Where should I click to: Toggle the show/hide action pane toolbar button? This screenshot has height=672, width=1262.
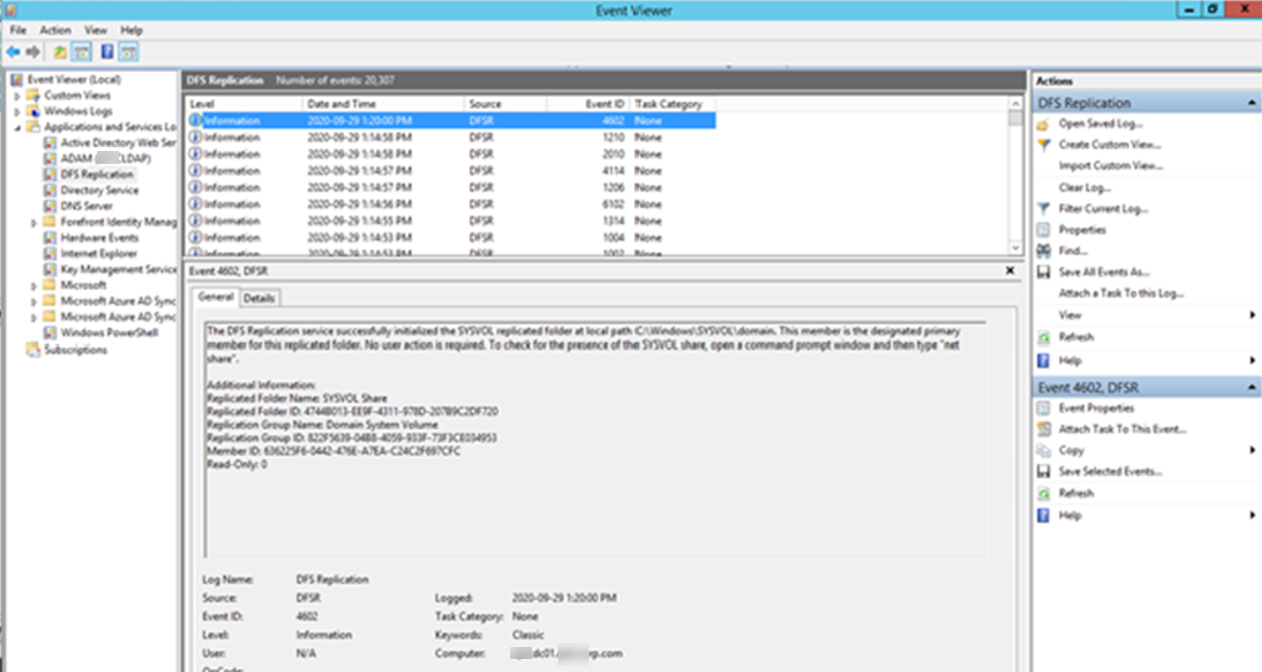click(129, 52)
